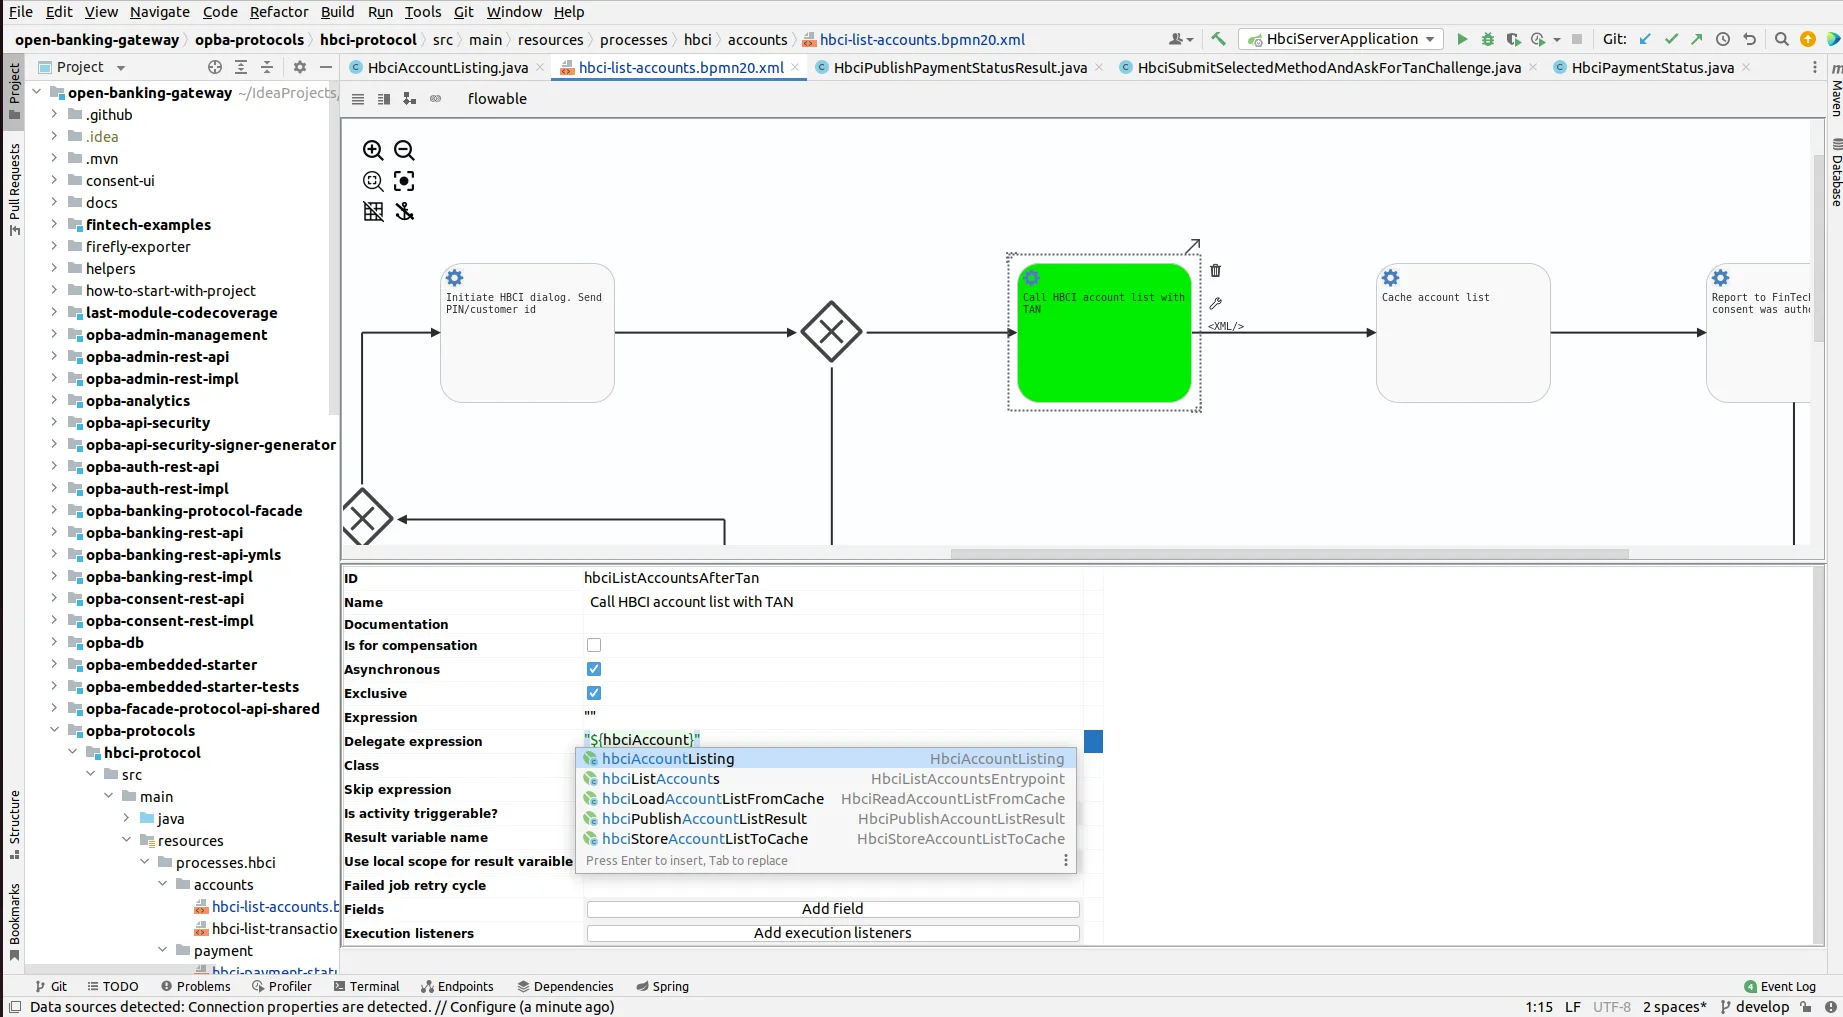Click the gear on Initiate HBCI dialog task
Image resolution: width=1843 pixels, height=1017 pixels.
click(454, 278)
